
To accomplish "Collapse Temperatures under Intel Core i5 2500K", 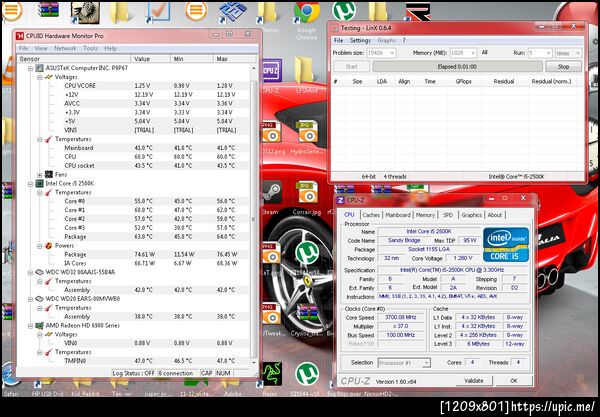I will click(40, 192).
